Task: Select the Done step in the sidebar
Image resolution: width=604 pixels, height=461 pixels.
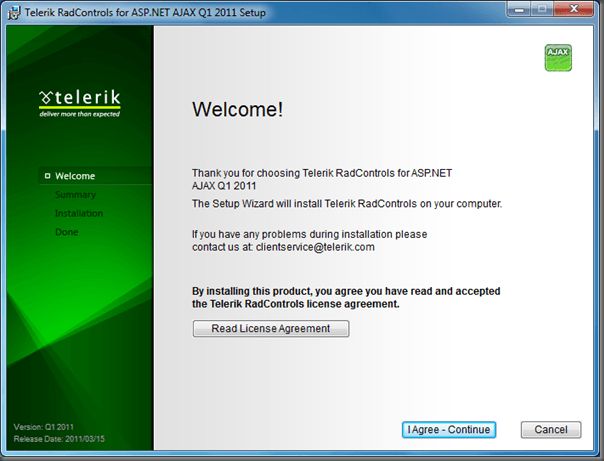Action: (x=67, y=232)
